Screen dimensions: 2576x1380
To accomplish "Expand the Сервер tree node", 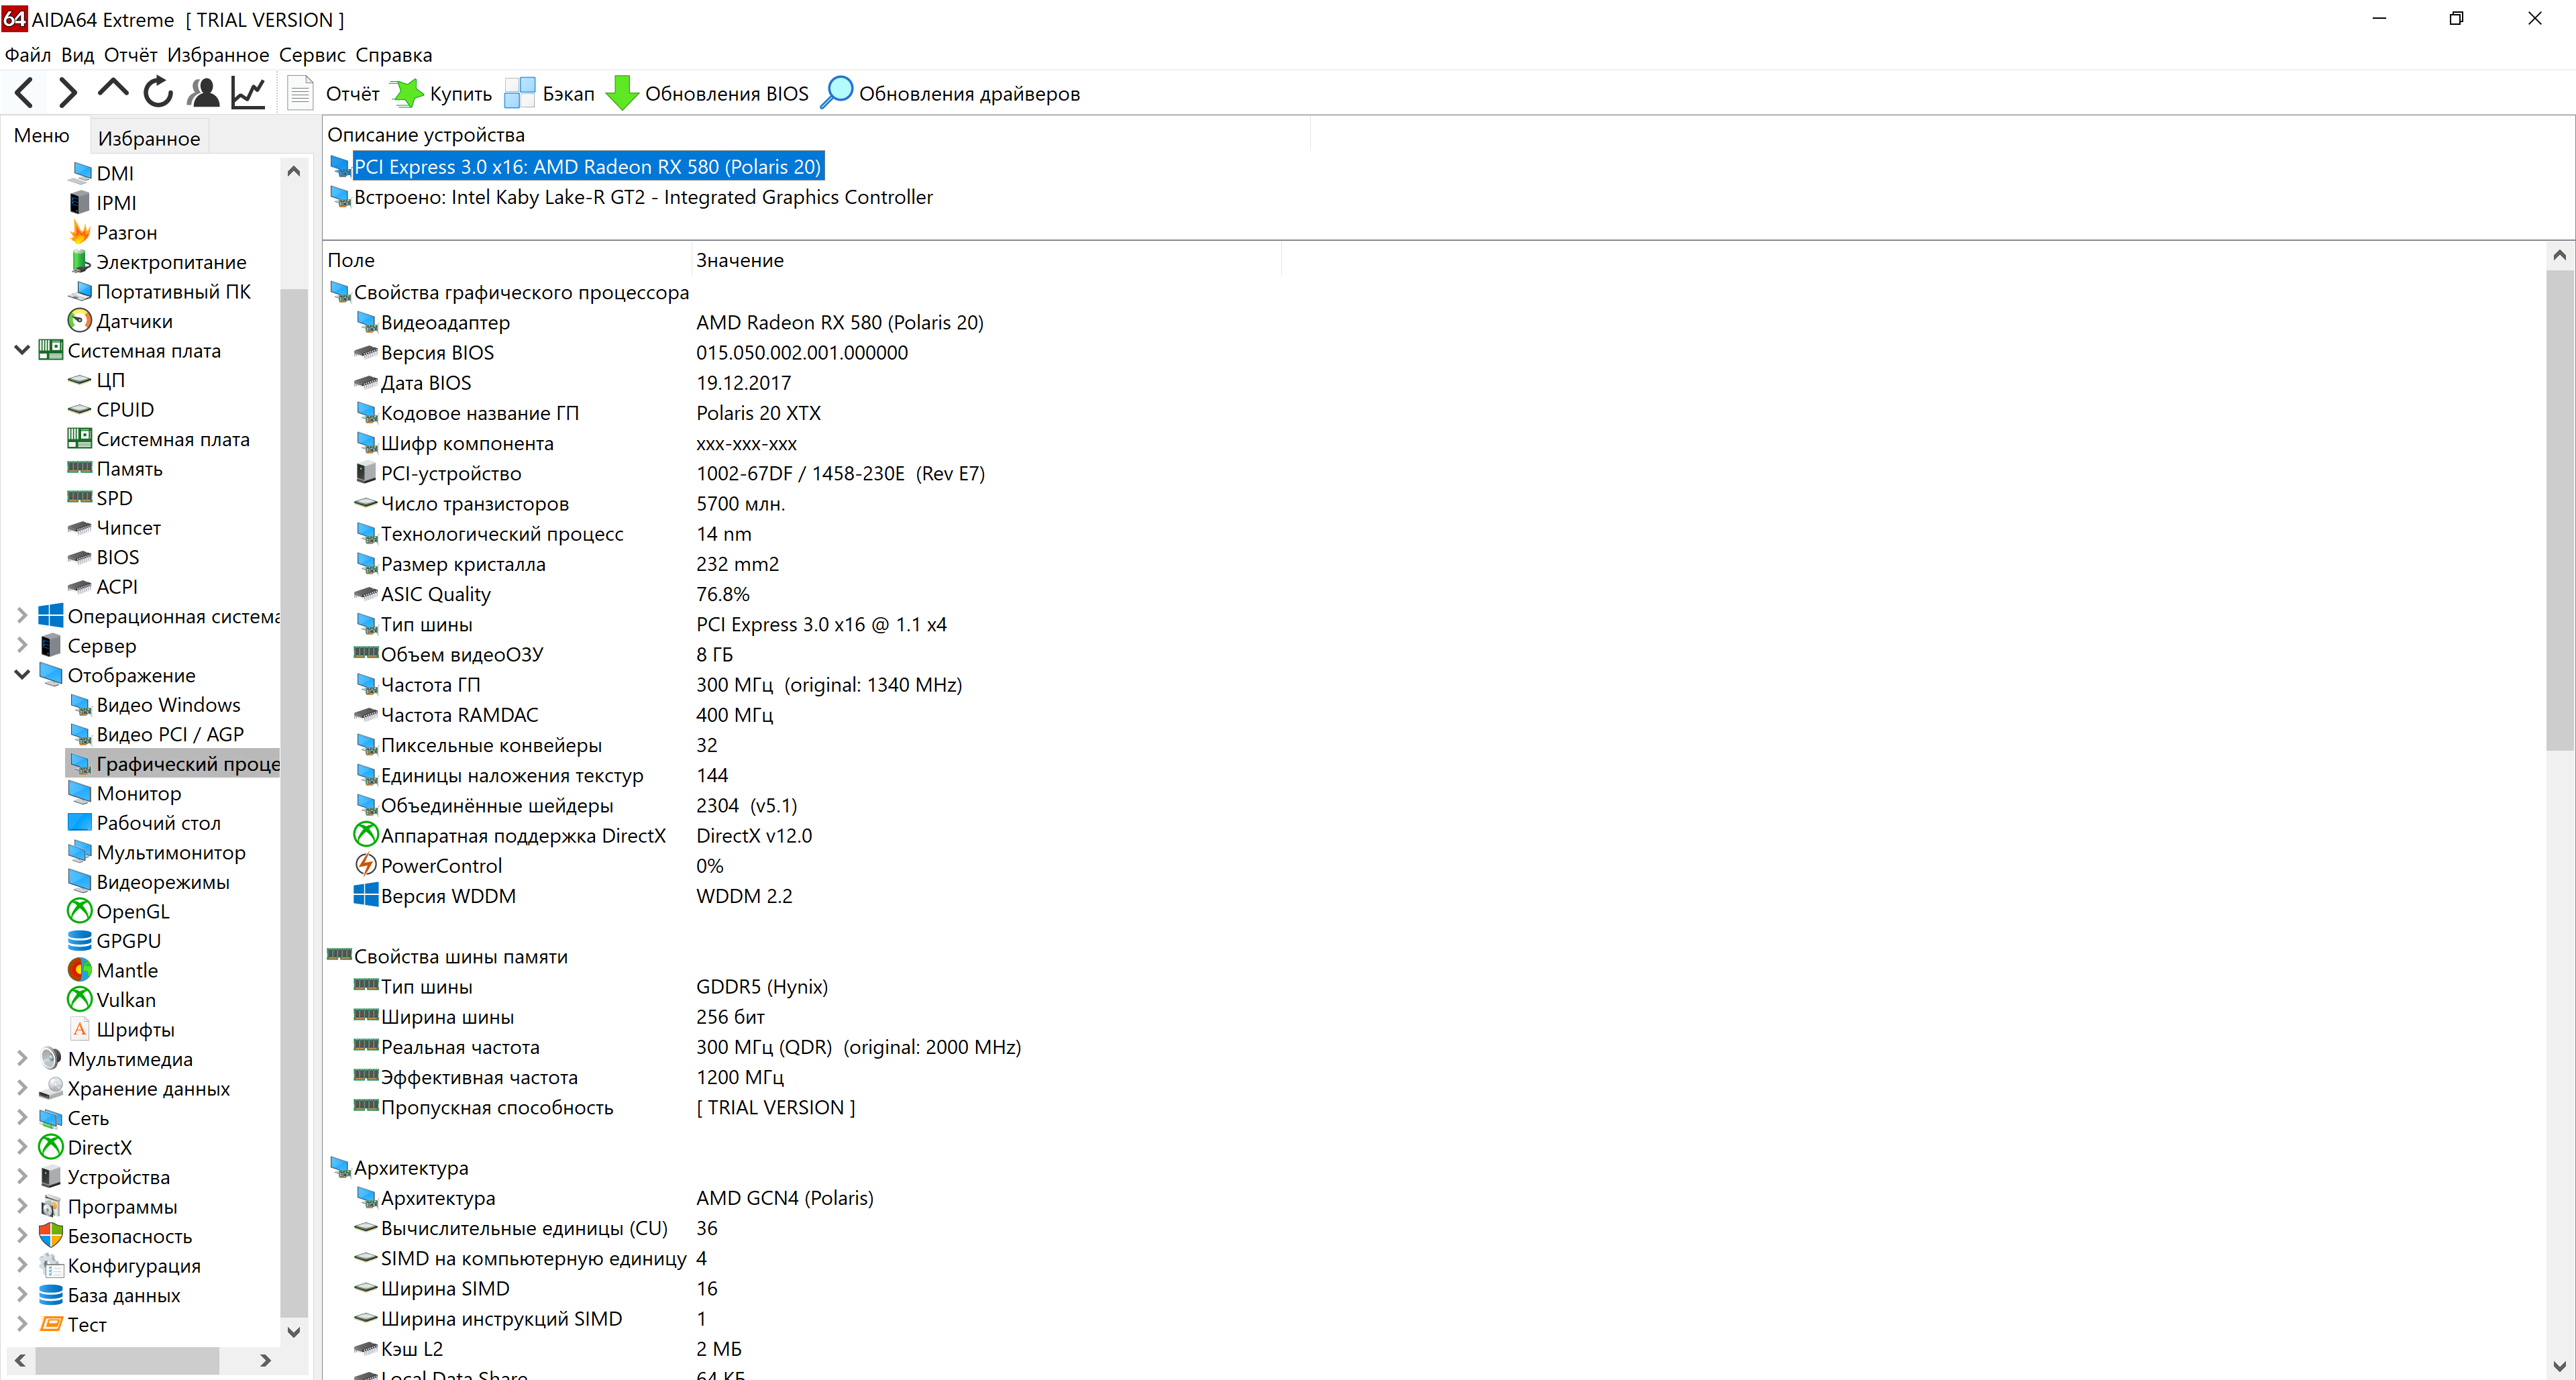I will tap(22, 645).
